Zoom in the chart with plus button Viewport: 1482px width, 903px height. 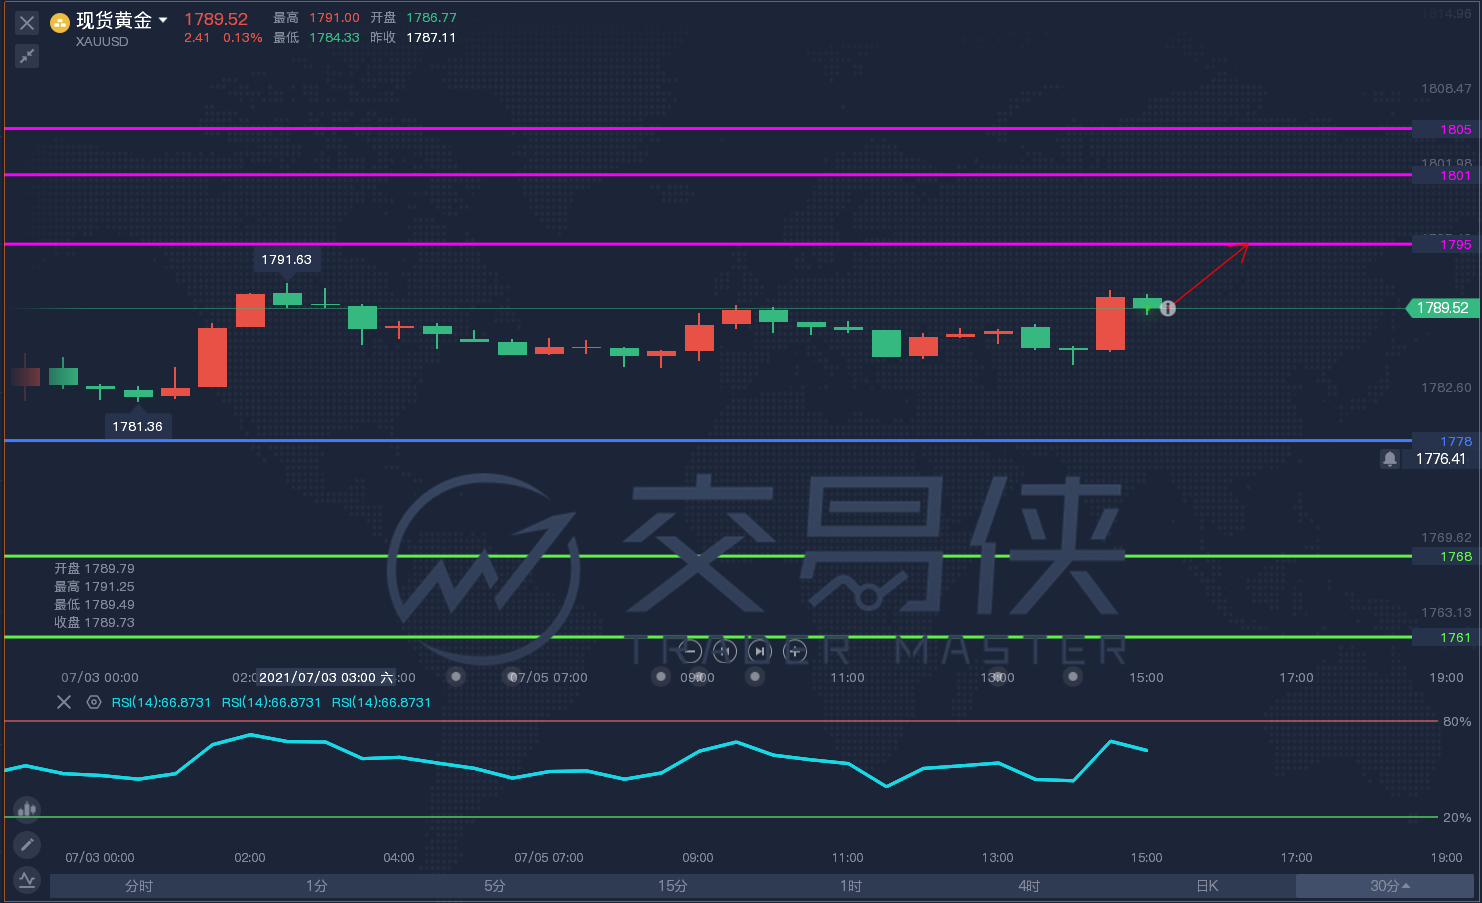point(795,652)
